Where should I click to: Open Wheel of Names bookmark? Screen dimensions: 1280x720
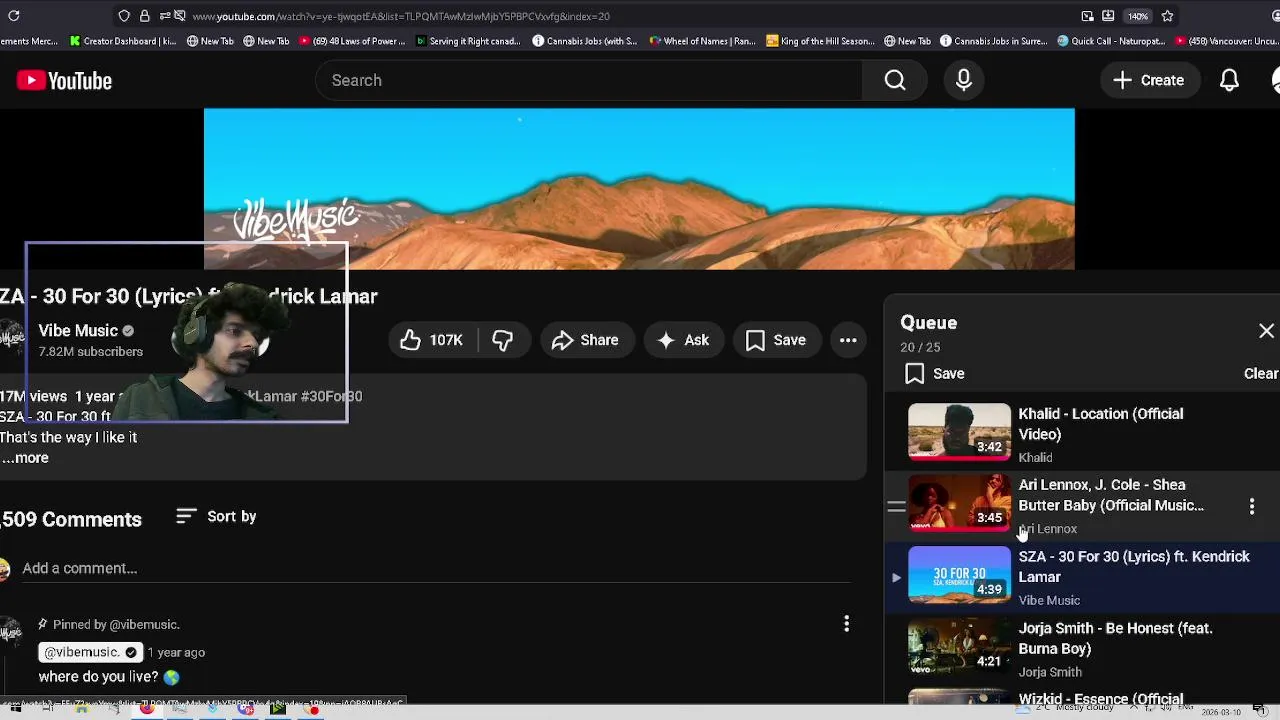click(702, 41)
